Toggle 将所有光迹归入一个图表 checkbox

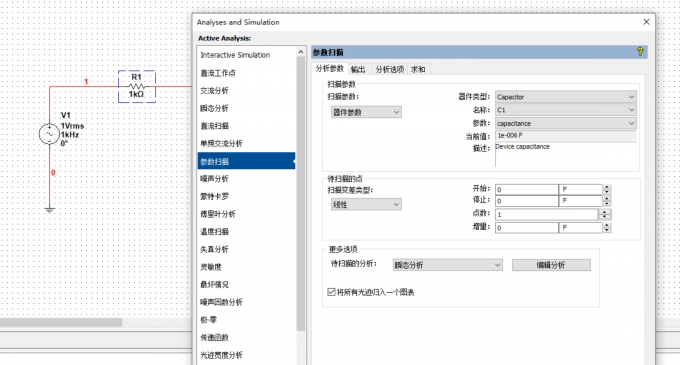coord(331,292)
